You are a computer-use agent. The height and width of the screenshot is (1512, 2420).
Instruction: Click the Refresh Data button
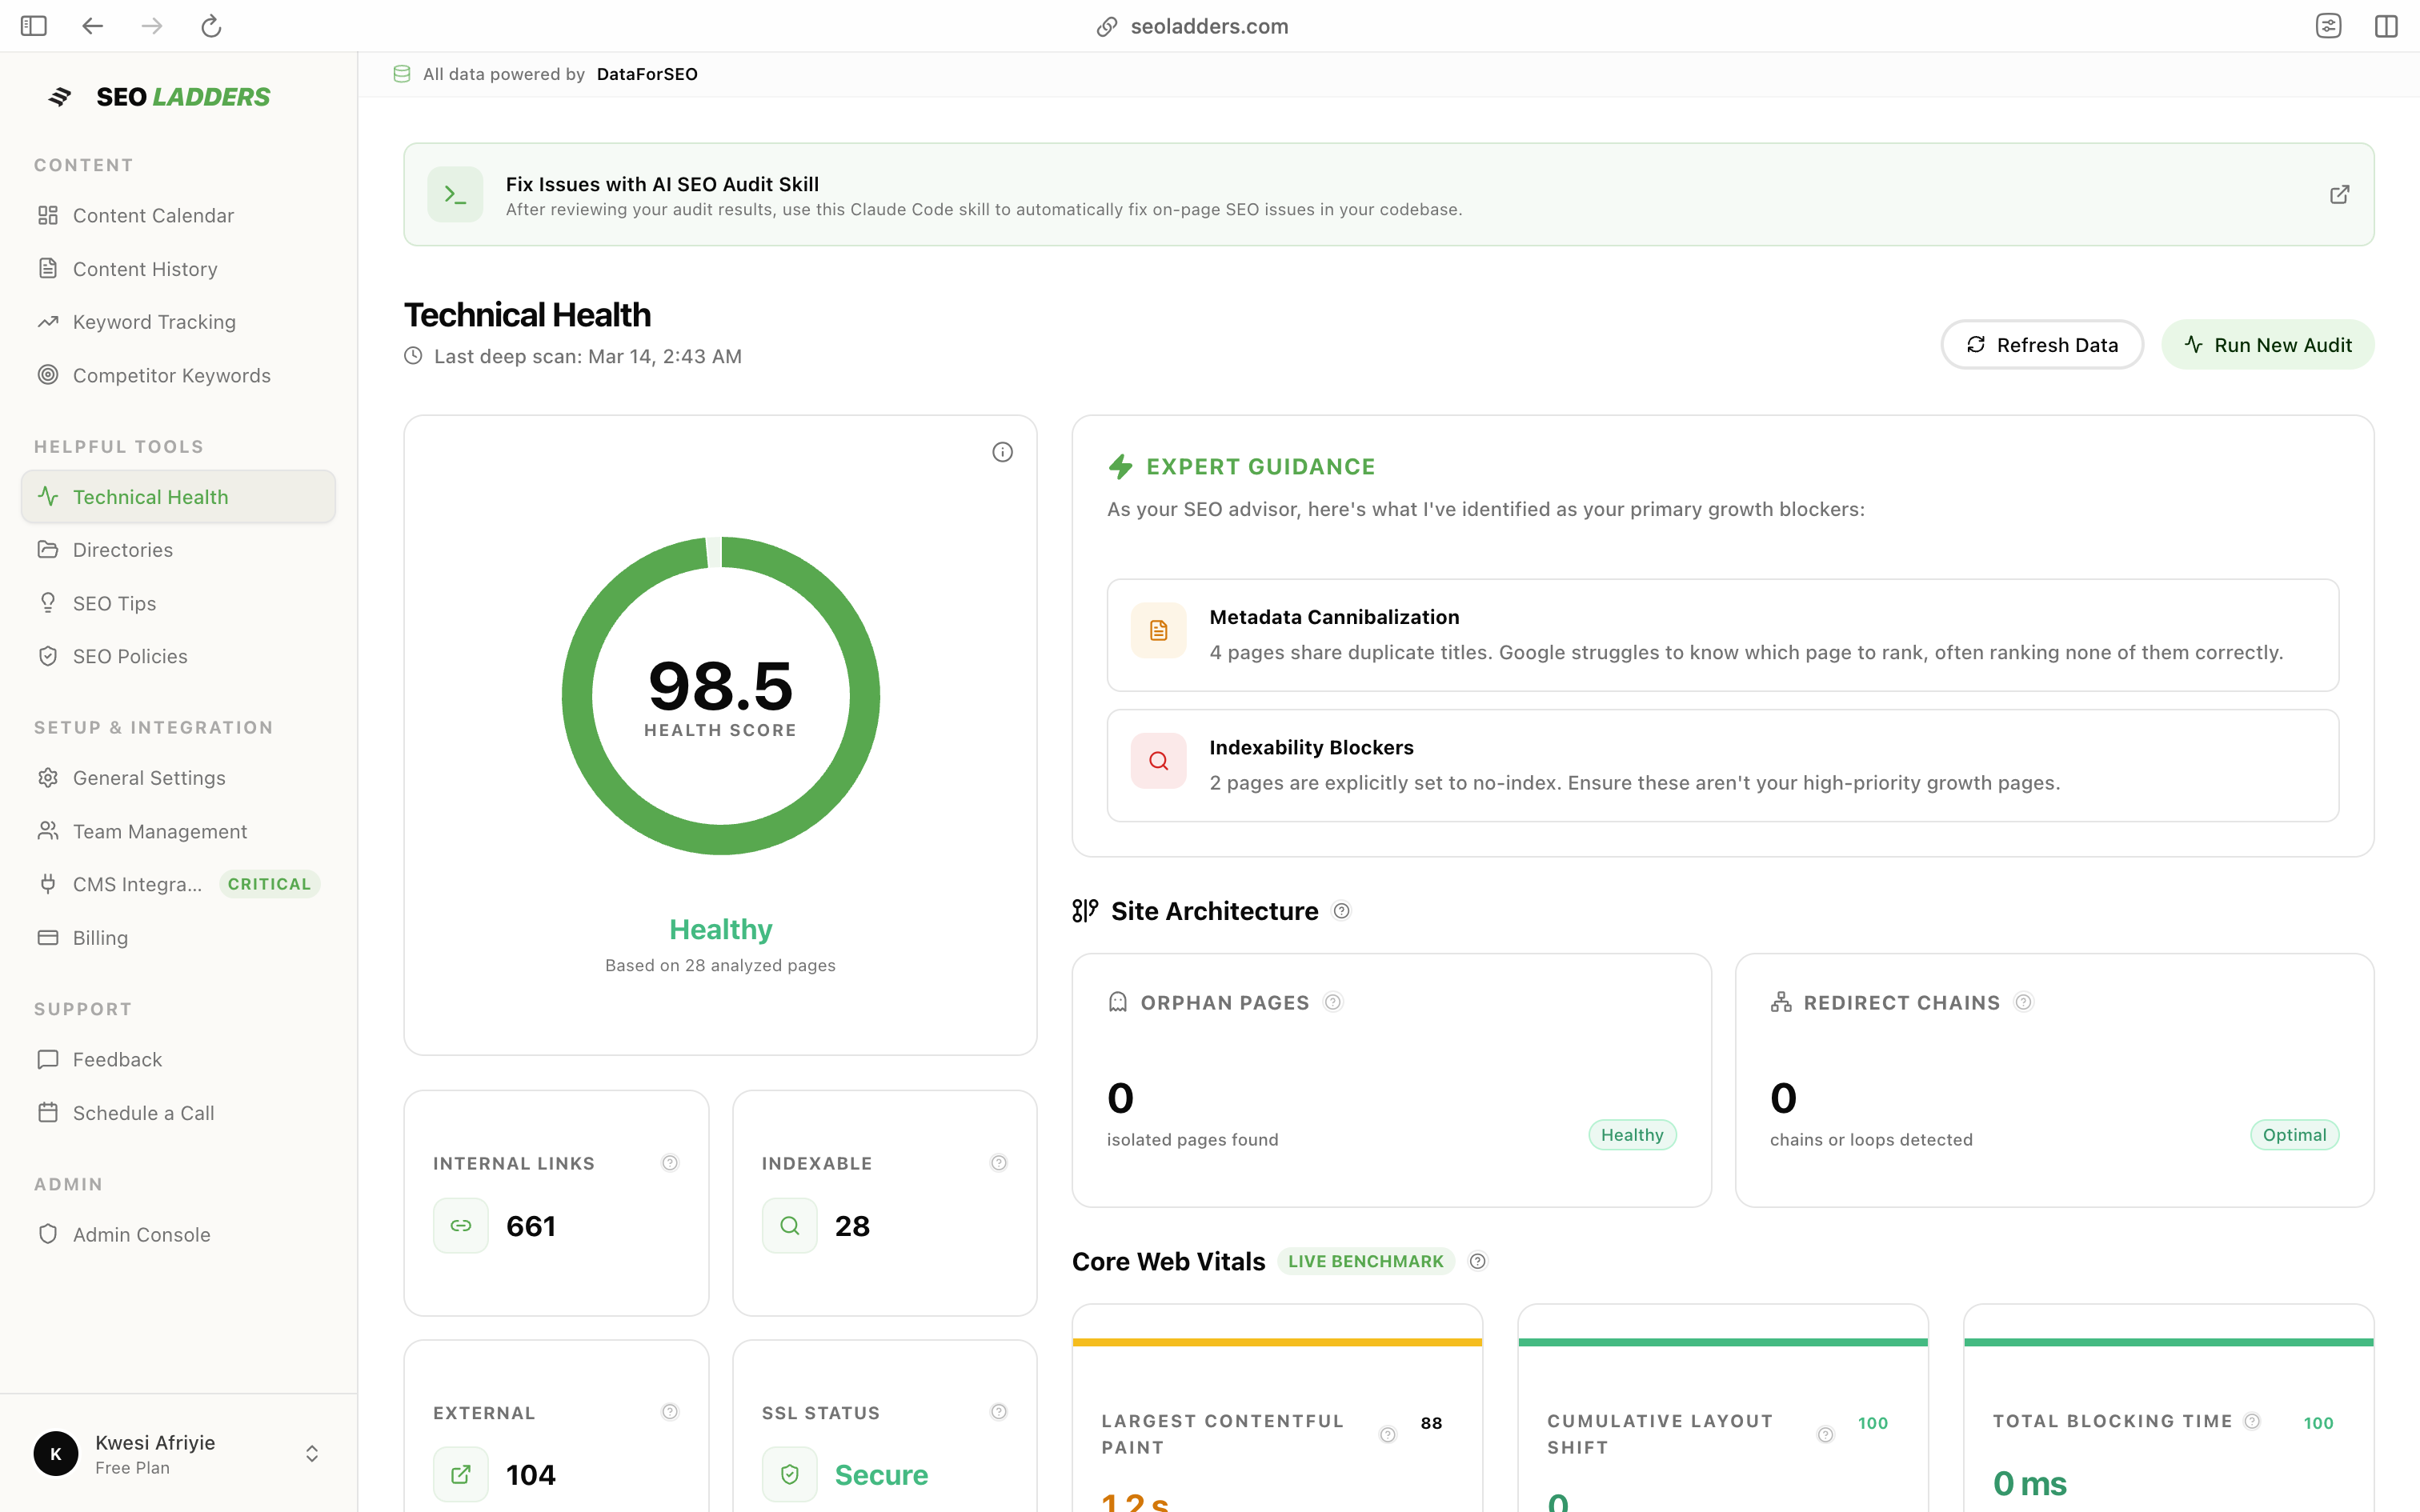tap(2042, 345)
